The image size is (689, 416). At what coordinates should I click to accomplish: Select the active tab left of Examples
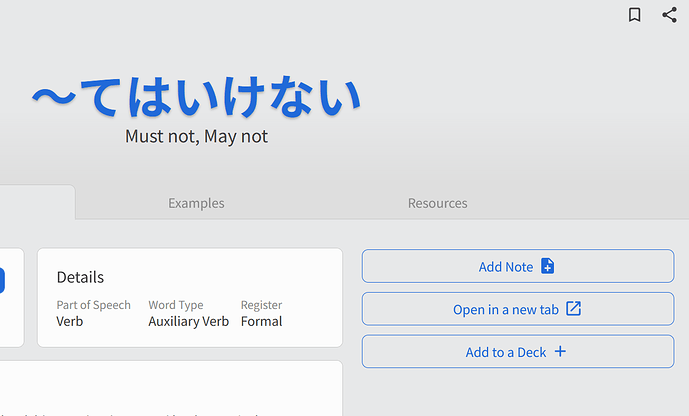37,202
